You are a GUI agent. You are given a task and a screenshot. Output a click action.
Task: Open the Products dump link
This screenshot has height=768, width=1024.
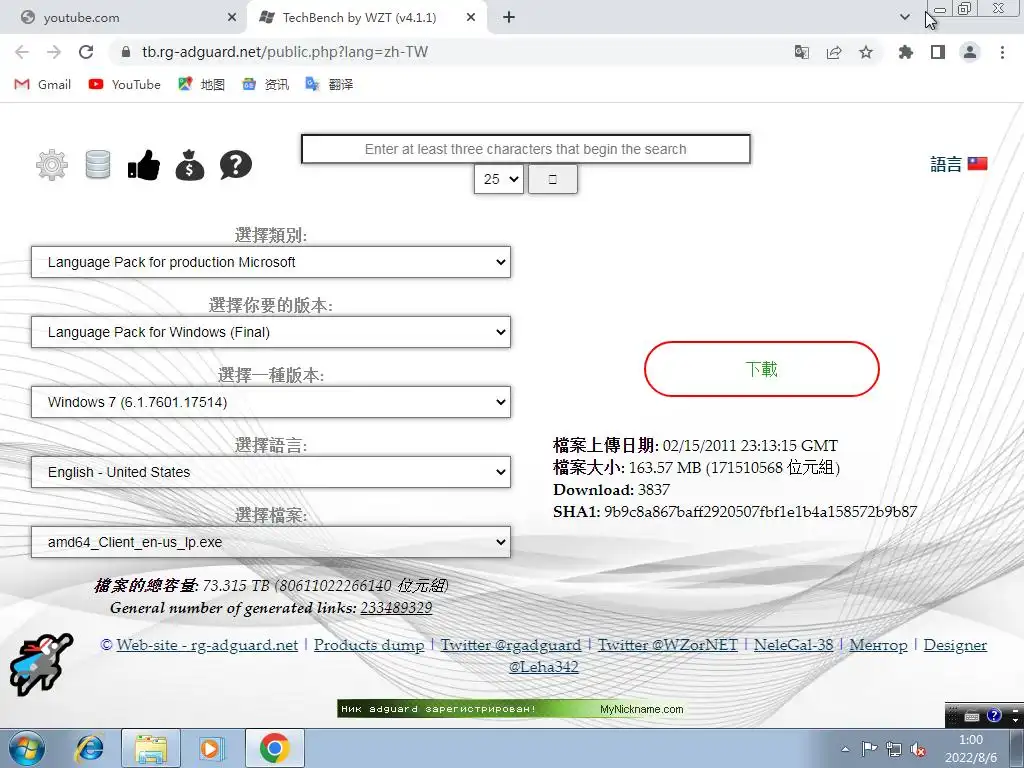[x=369, y=645]
